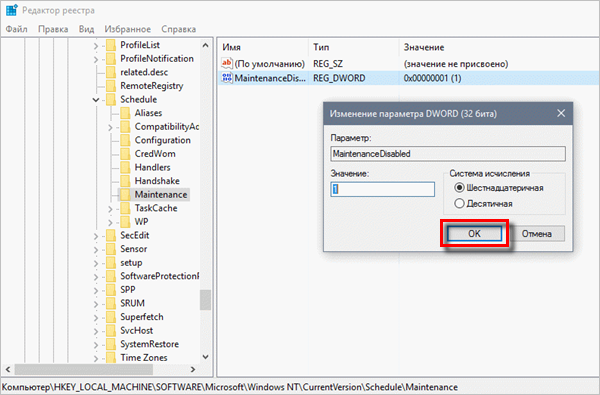Click the setup folder icon
The width and height of the screenshot is (600, 395).
tap(111, 263)
